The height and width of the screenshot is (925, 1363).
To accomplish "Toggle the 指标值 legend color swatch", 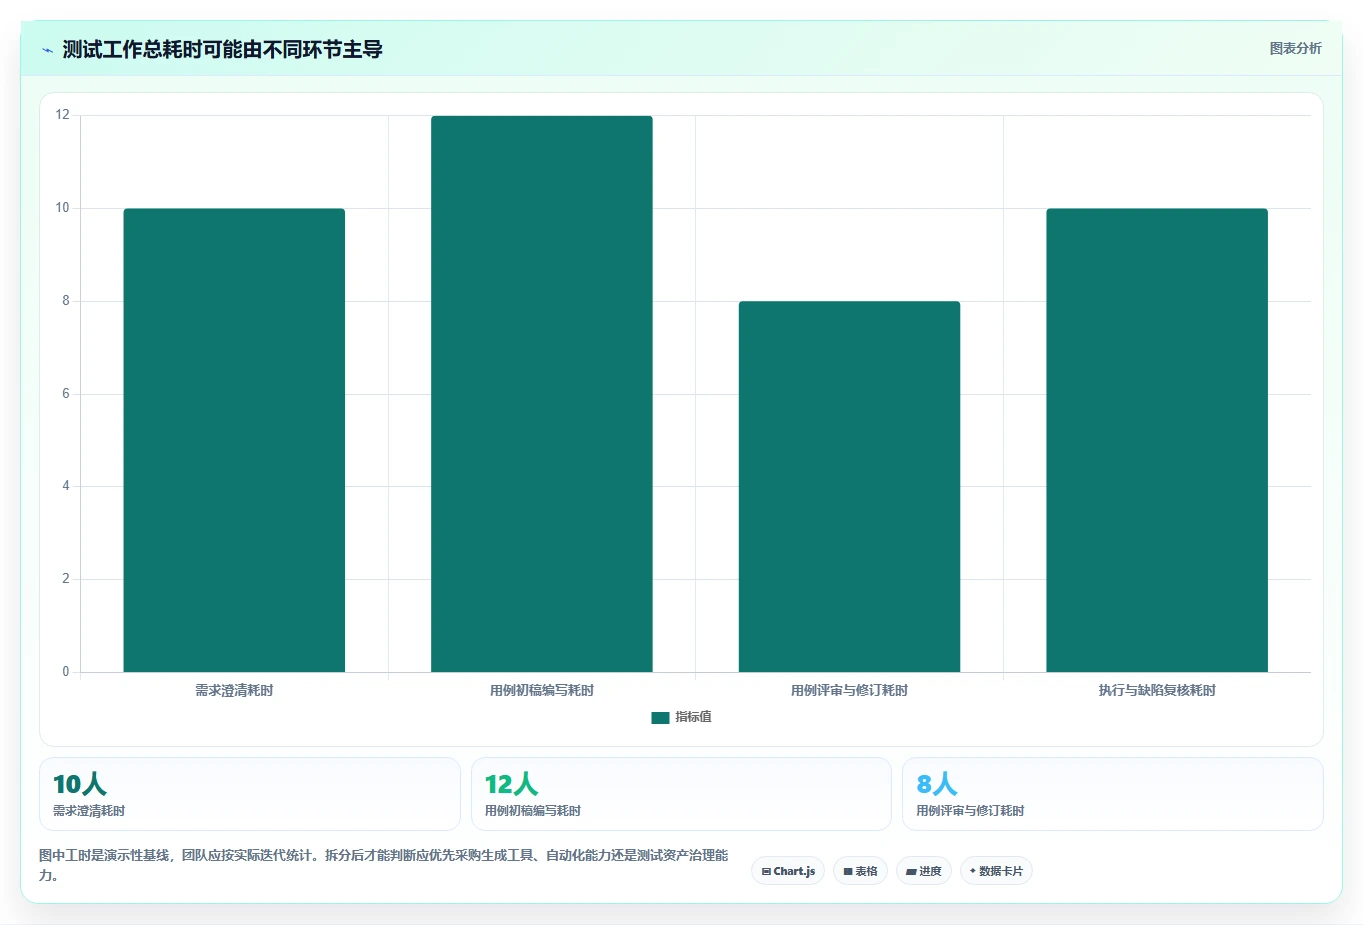I will [660, 717].
